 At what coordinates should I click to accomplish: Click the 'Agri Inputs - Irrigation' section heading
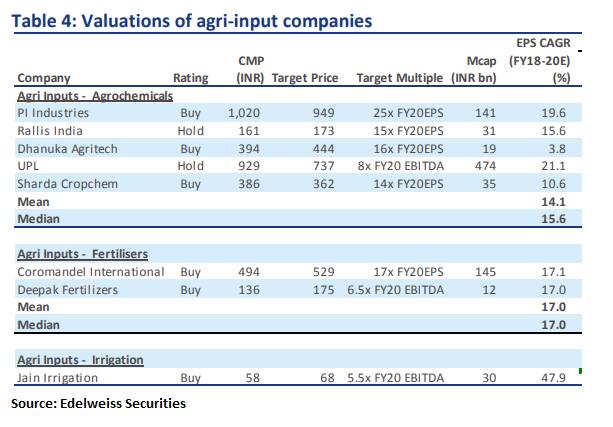[x=81, y=359]
